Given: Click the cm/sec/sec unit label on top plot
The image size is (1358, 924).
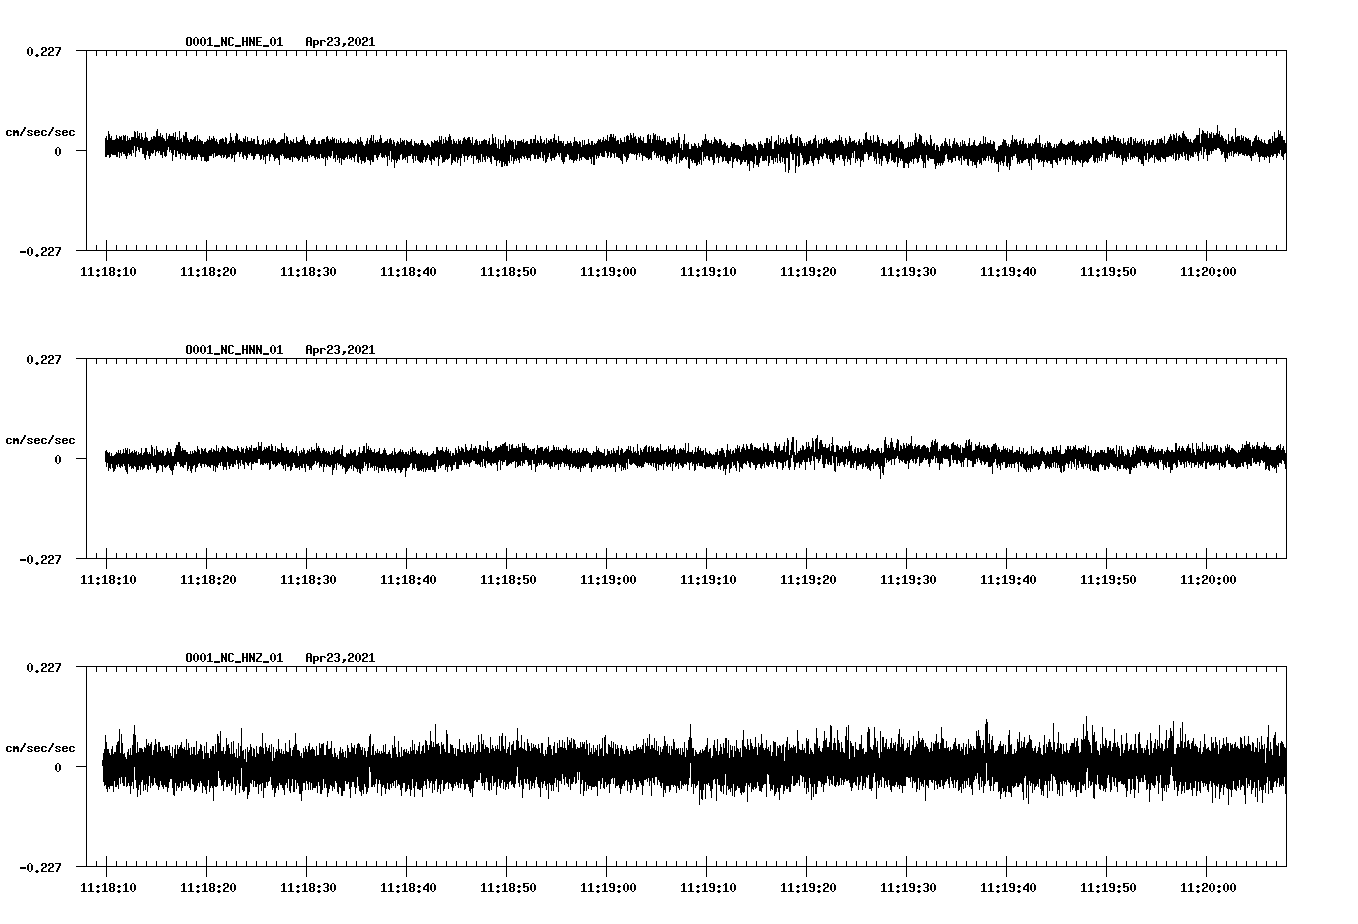Looking at the screenshot, I should point(40,131).
